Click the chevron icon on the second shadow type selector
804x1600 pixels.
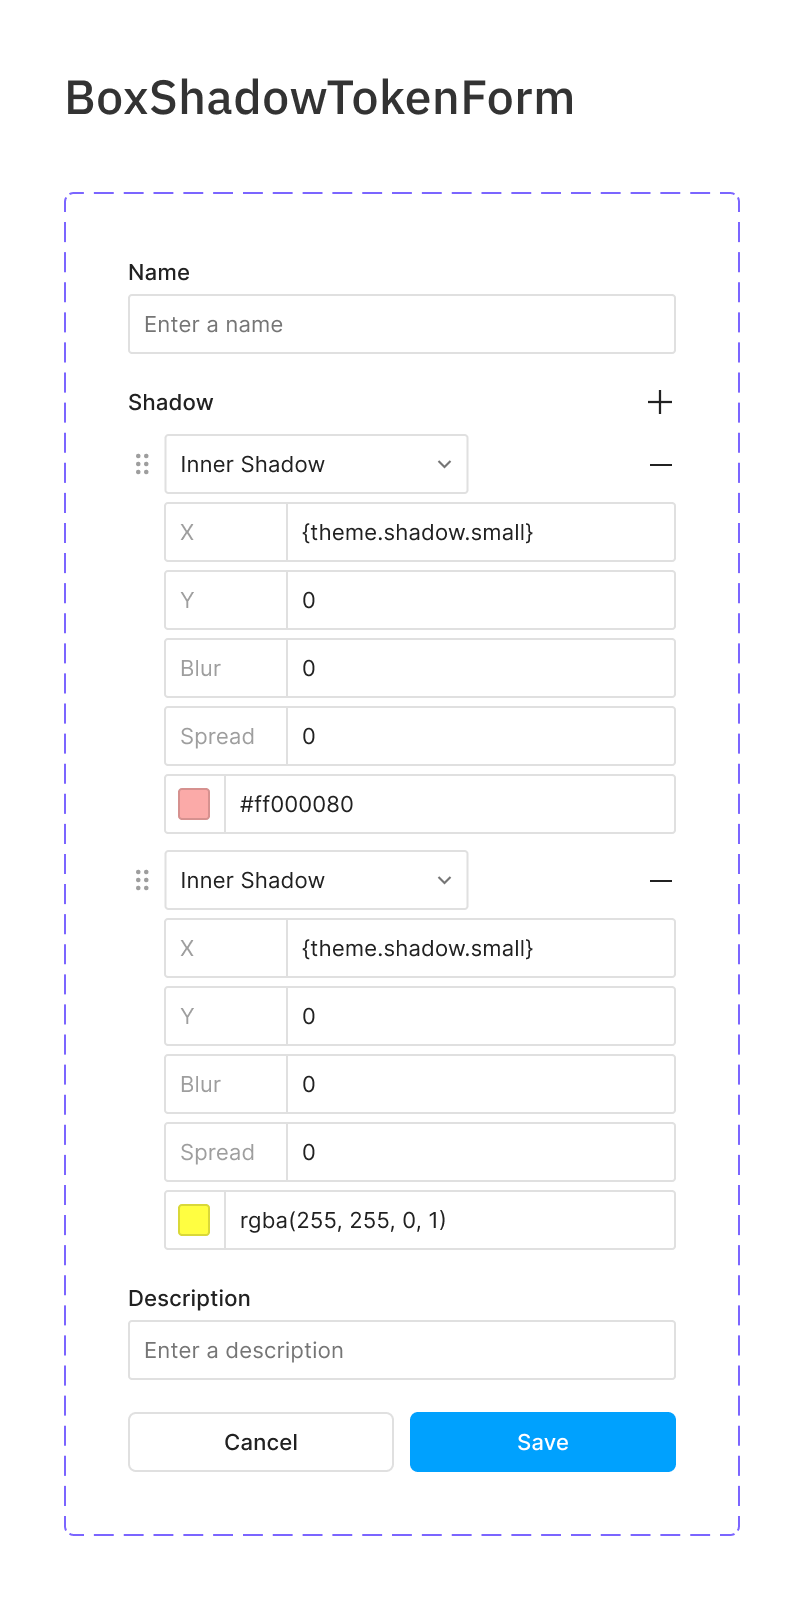444,880
